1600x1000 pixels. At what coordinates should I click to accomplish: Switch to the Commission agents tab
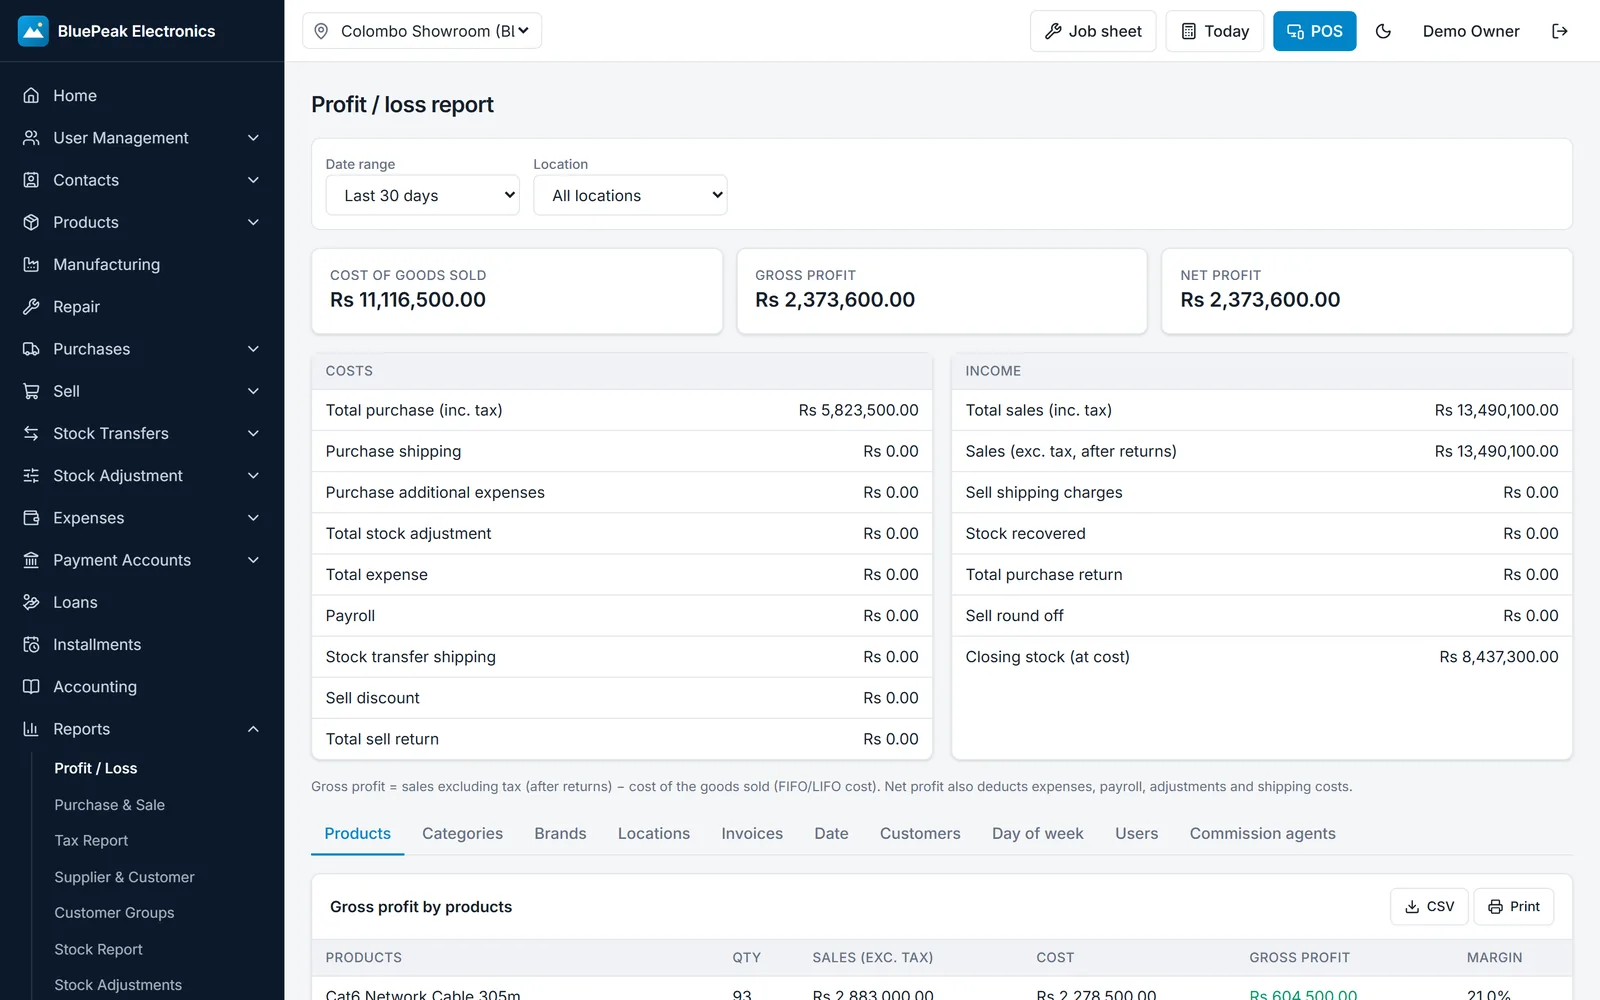click(1262, 834)
